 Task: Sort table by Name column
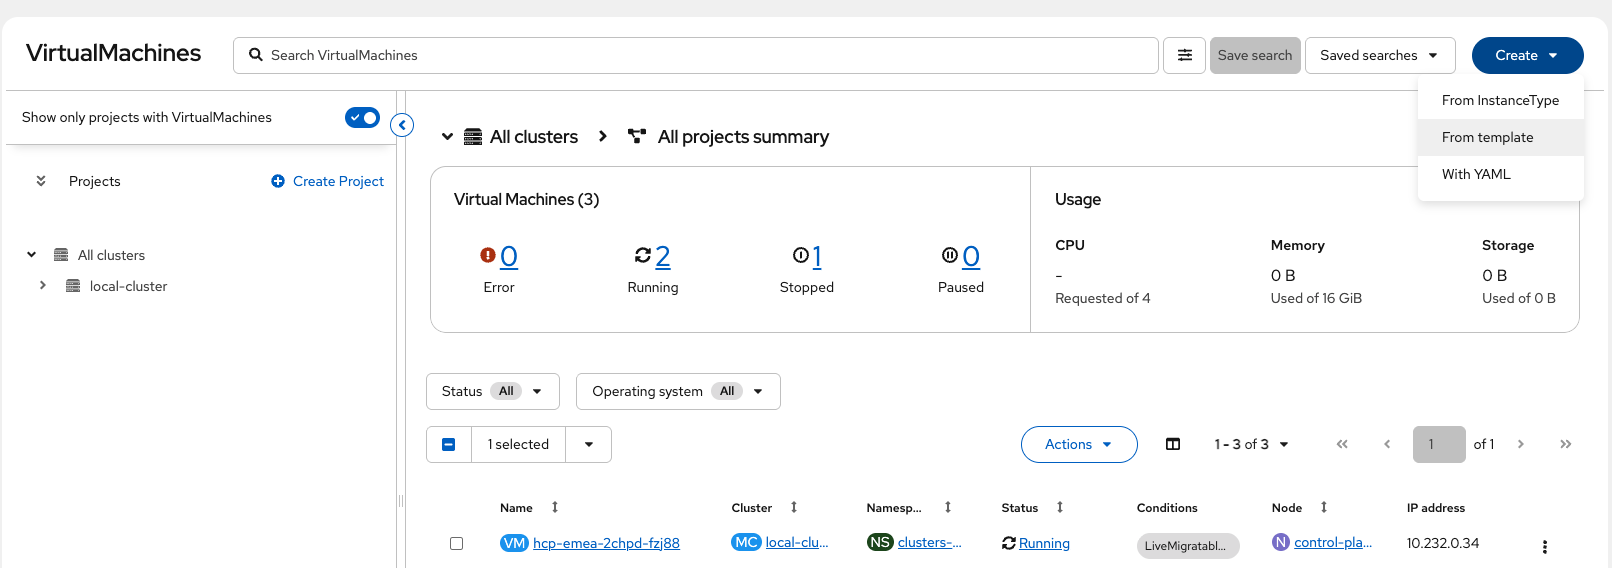point(555,508)
